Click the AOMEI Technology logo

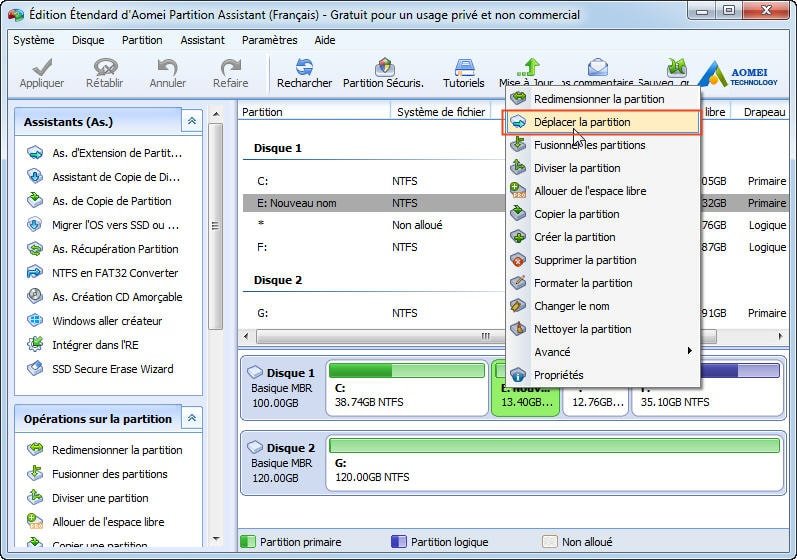738,75
